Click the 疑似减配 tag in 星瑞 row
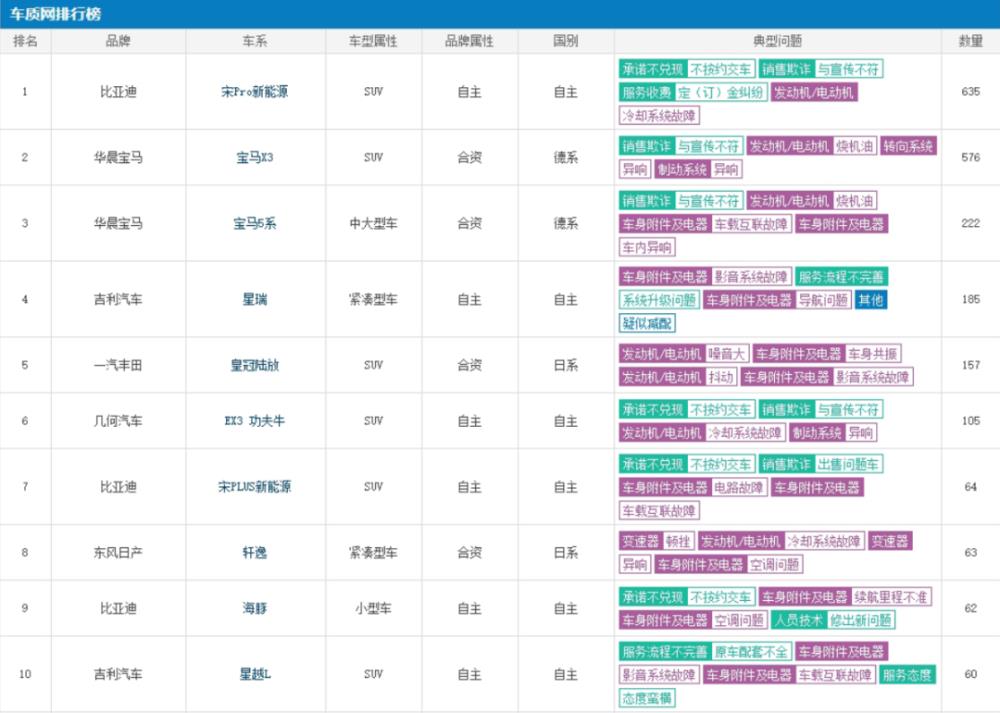 647,323
